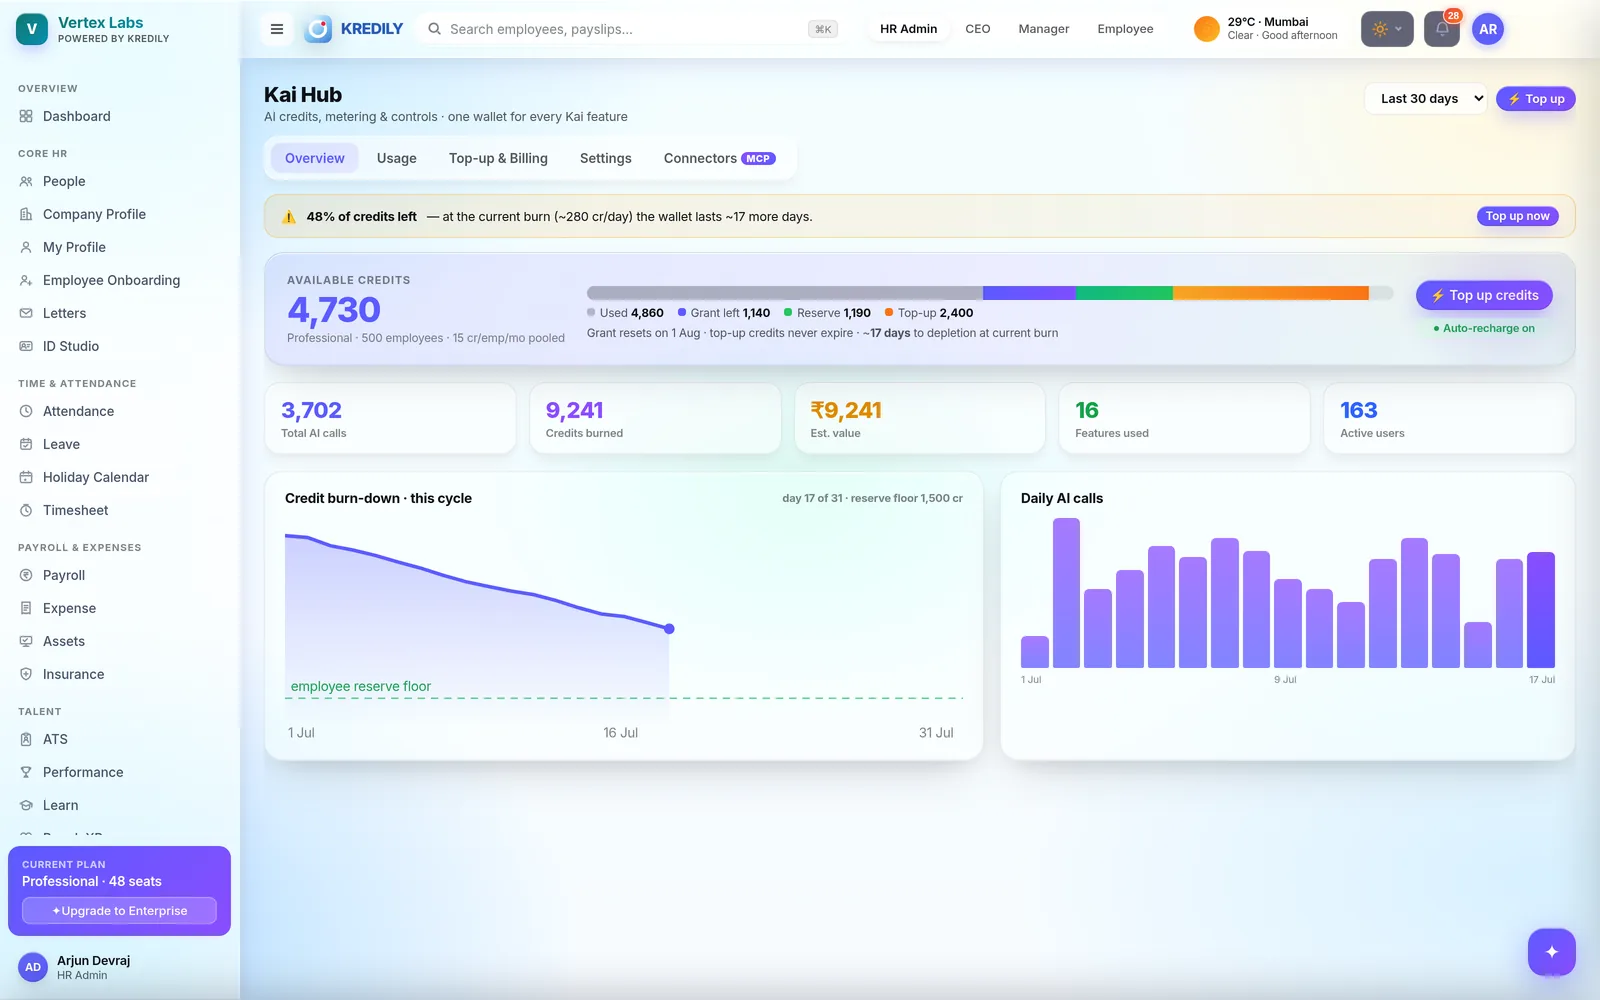This screenshot has width=1600, height=1000.
Task: Click the ATS icon
Action: (x=26, y=739)
